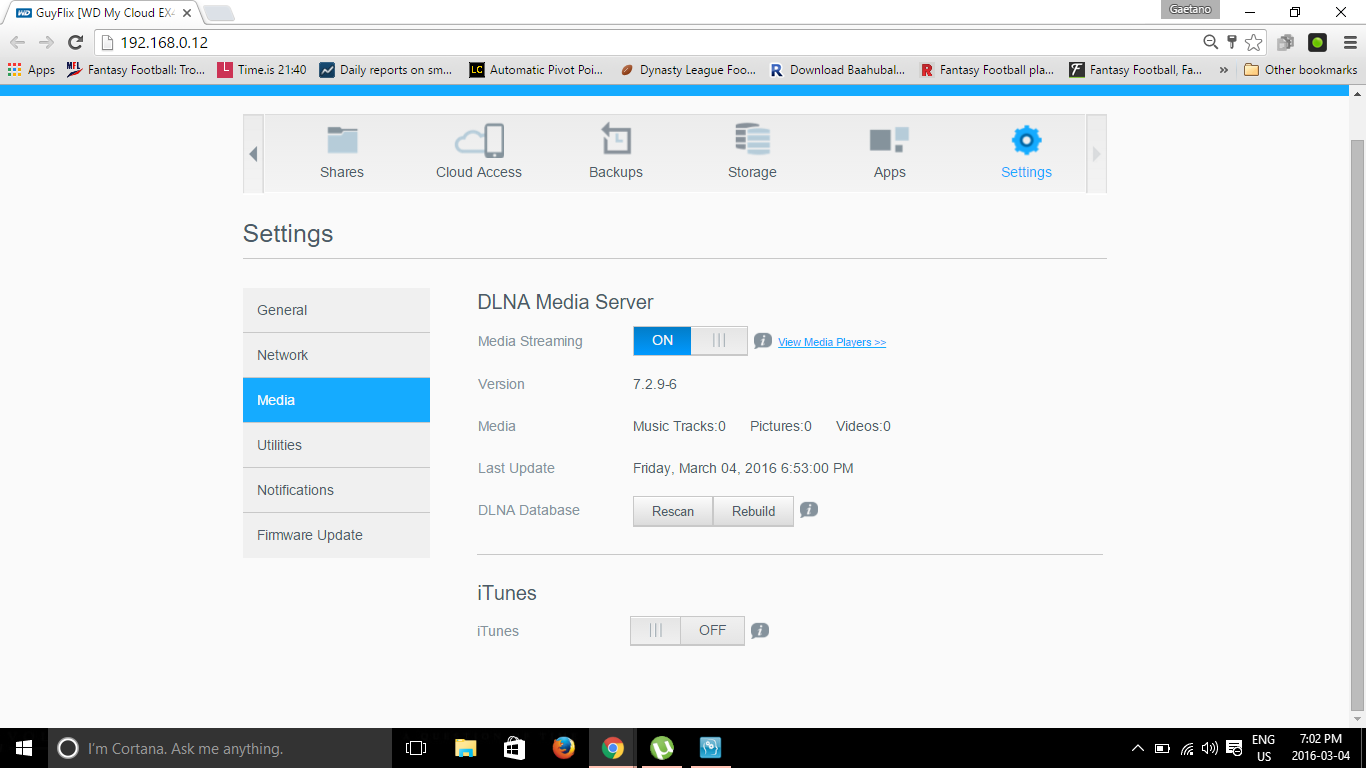This screenshot has height=768, width=1366.
Task: Expand the bookmarks bar overflow chevron
Action: point(1224,70)
